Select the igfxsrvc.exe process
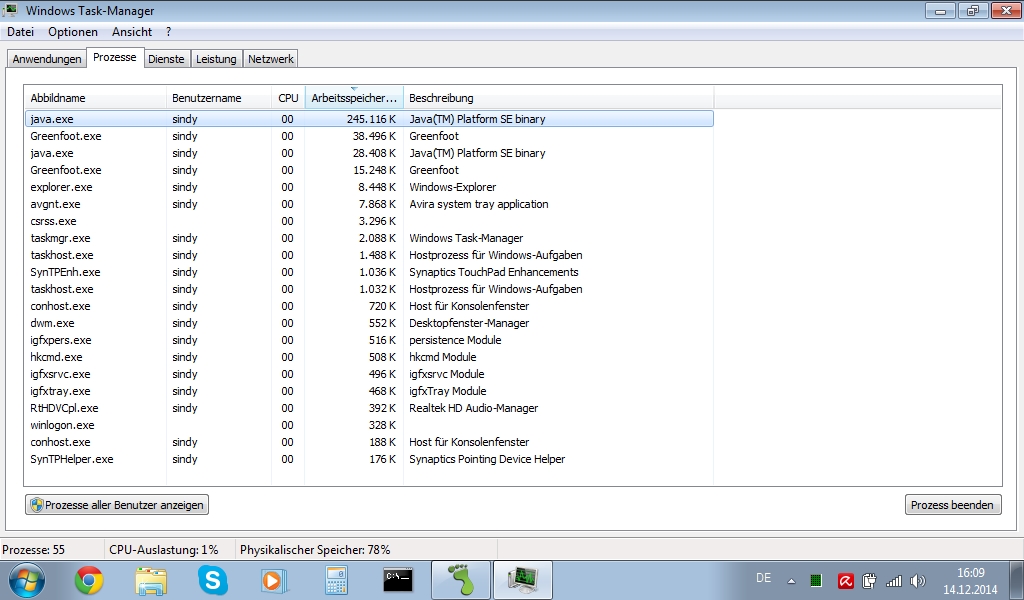The height and width of the screenshot is (600, 1024). coord(369,373)
